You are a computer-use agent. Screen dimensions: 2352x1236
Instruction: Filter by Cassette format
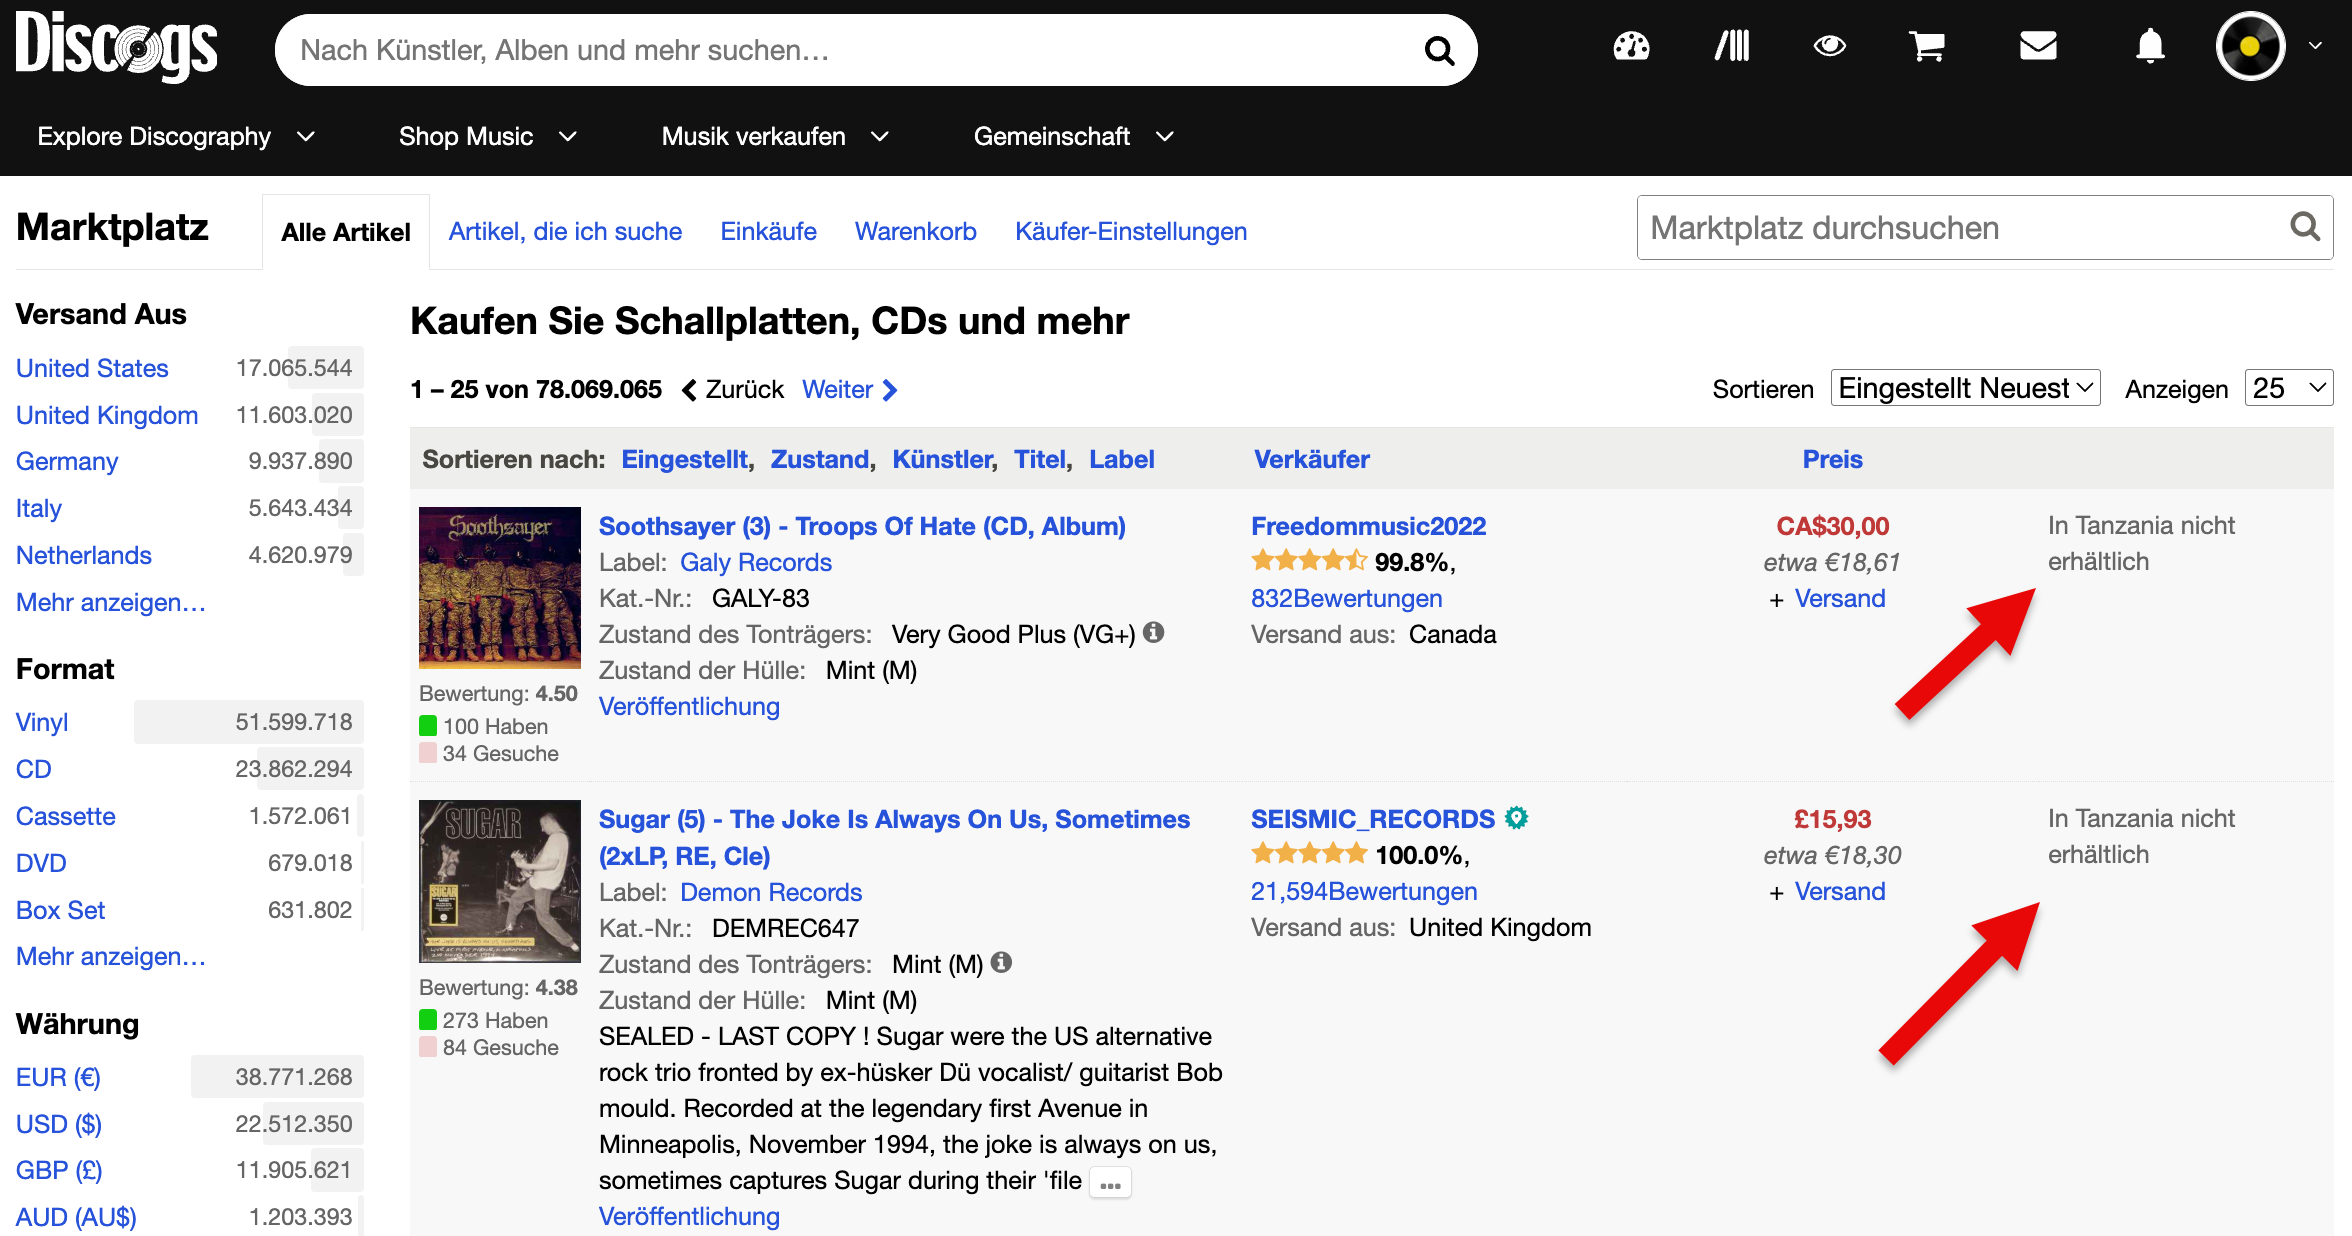66,816
